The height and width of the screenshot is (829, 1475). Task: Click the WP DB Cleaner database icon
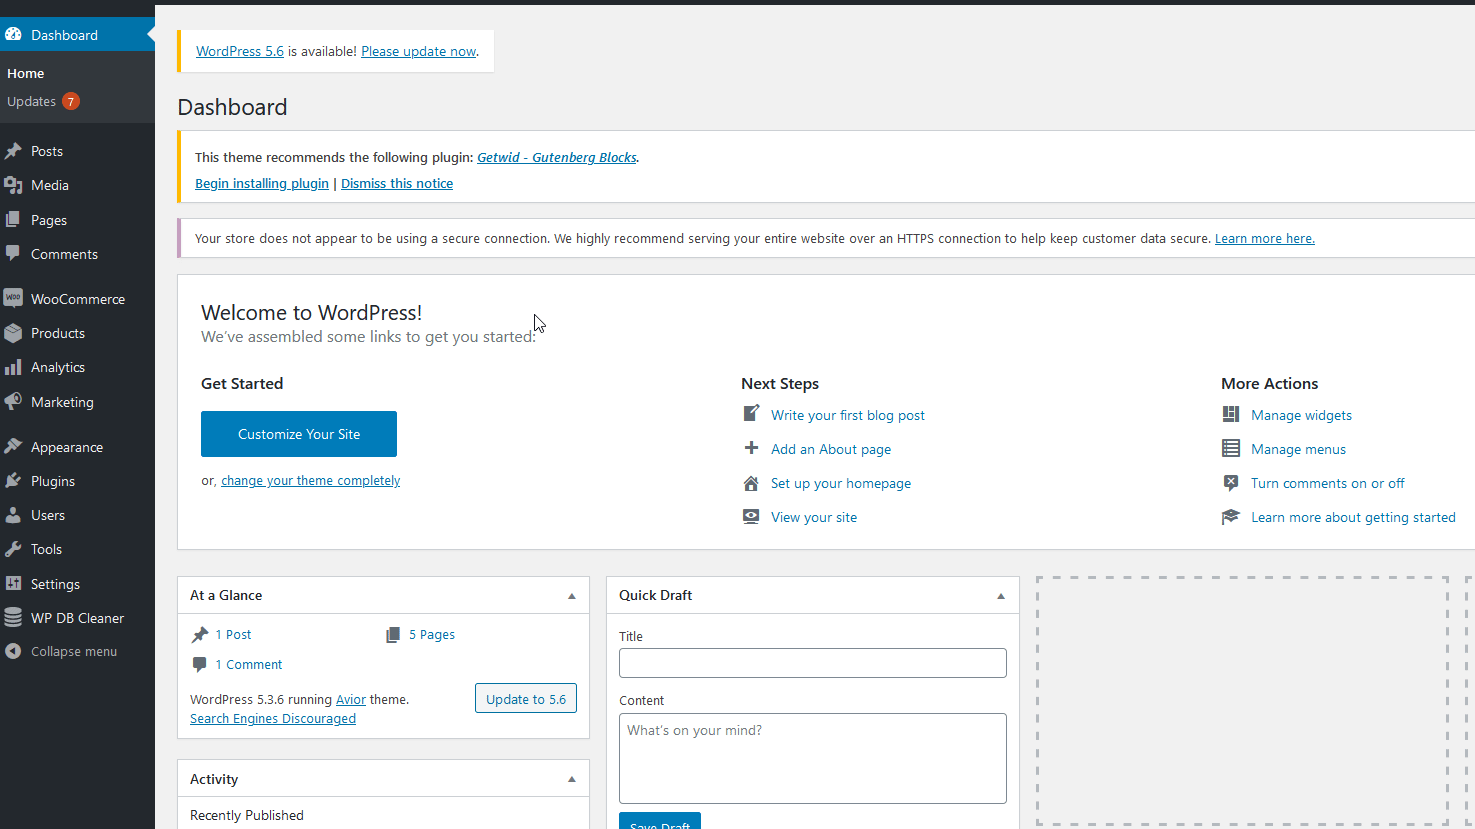point(13,618)
